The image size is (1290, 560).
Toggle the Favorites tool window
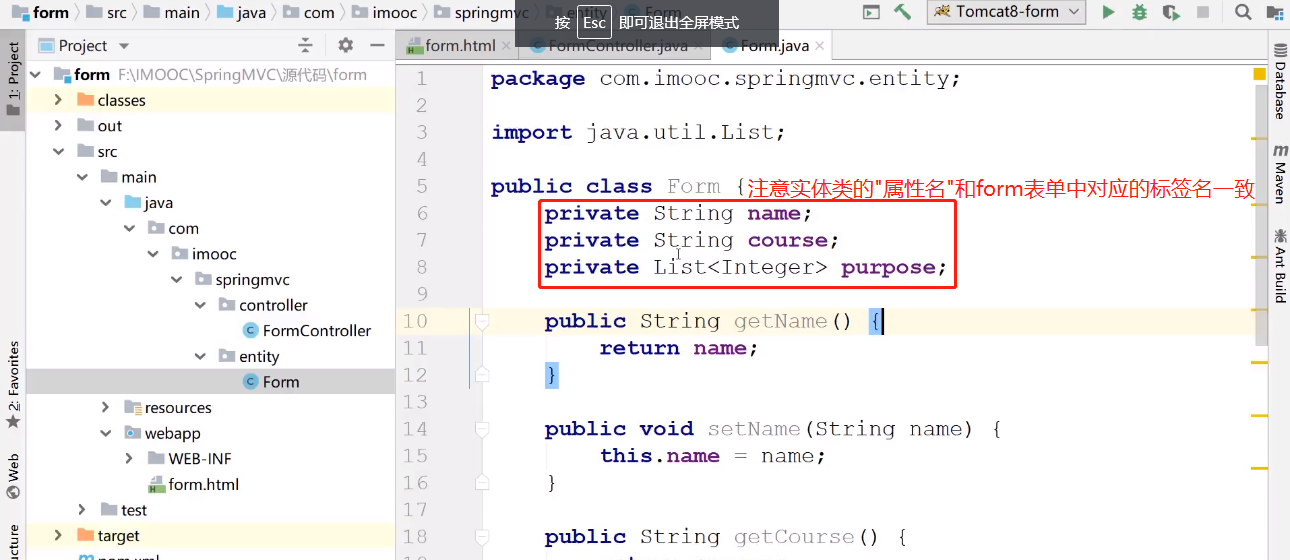click(x=13, y=385)
